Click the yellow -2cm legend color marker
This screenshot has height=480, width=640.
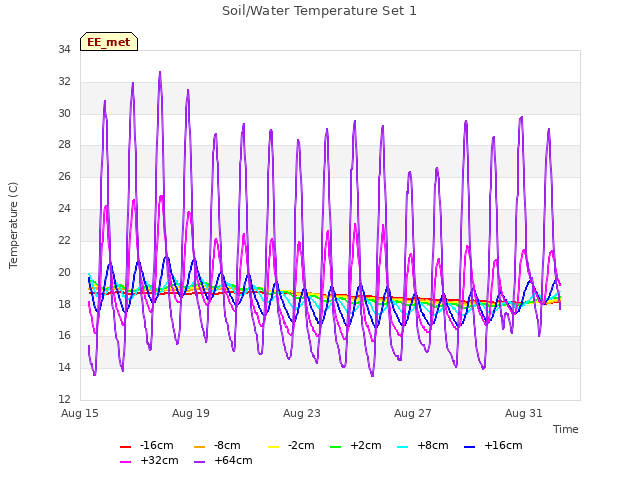click(273, 447)
